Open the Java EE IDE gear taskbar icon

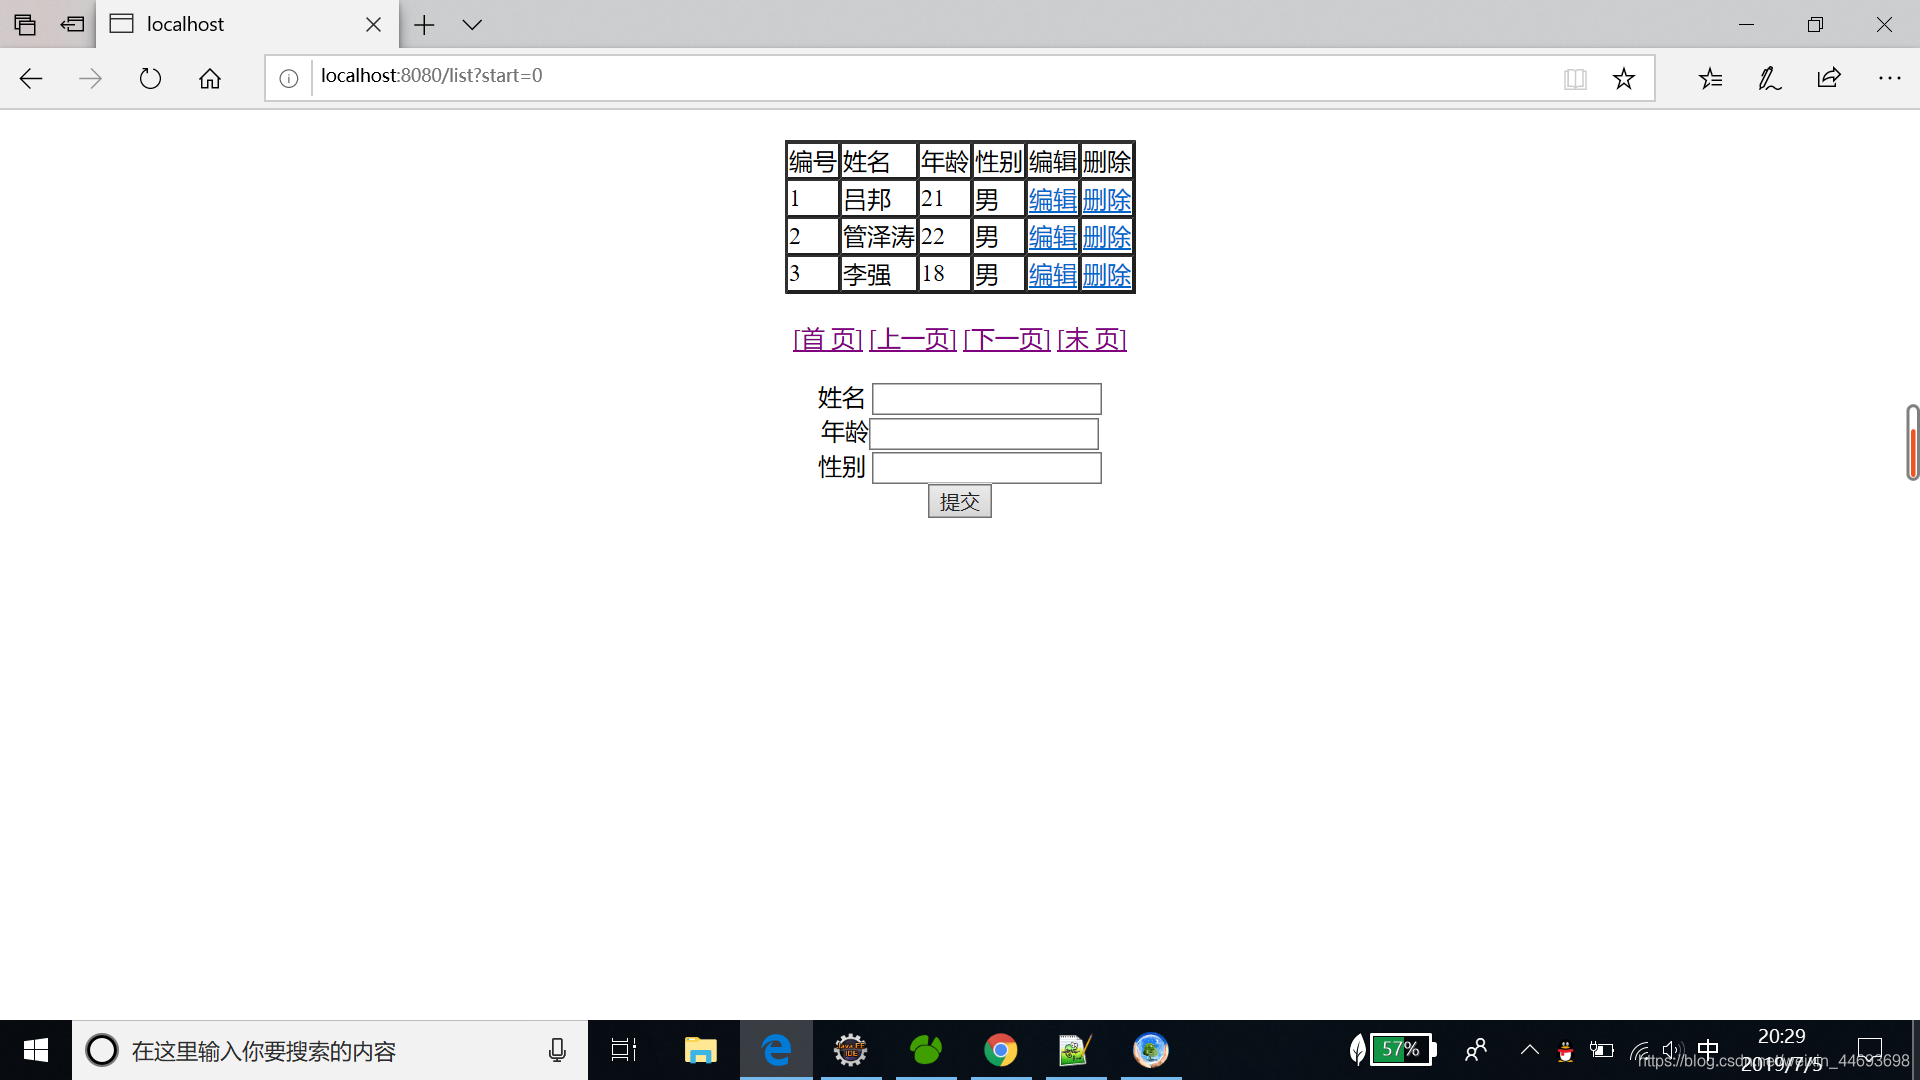pyautogui.click(x=851, y=1050)
